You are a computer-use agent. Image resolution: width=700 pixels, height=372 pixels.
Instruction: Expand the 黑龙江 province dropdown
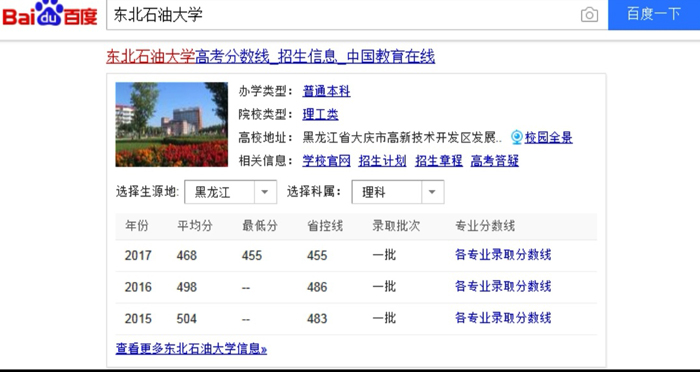[230, 192]
